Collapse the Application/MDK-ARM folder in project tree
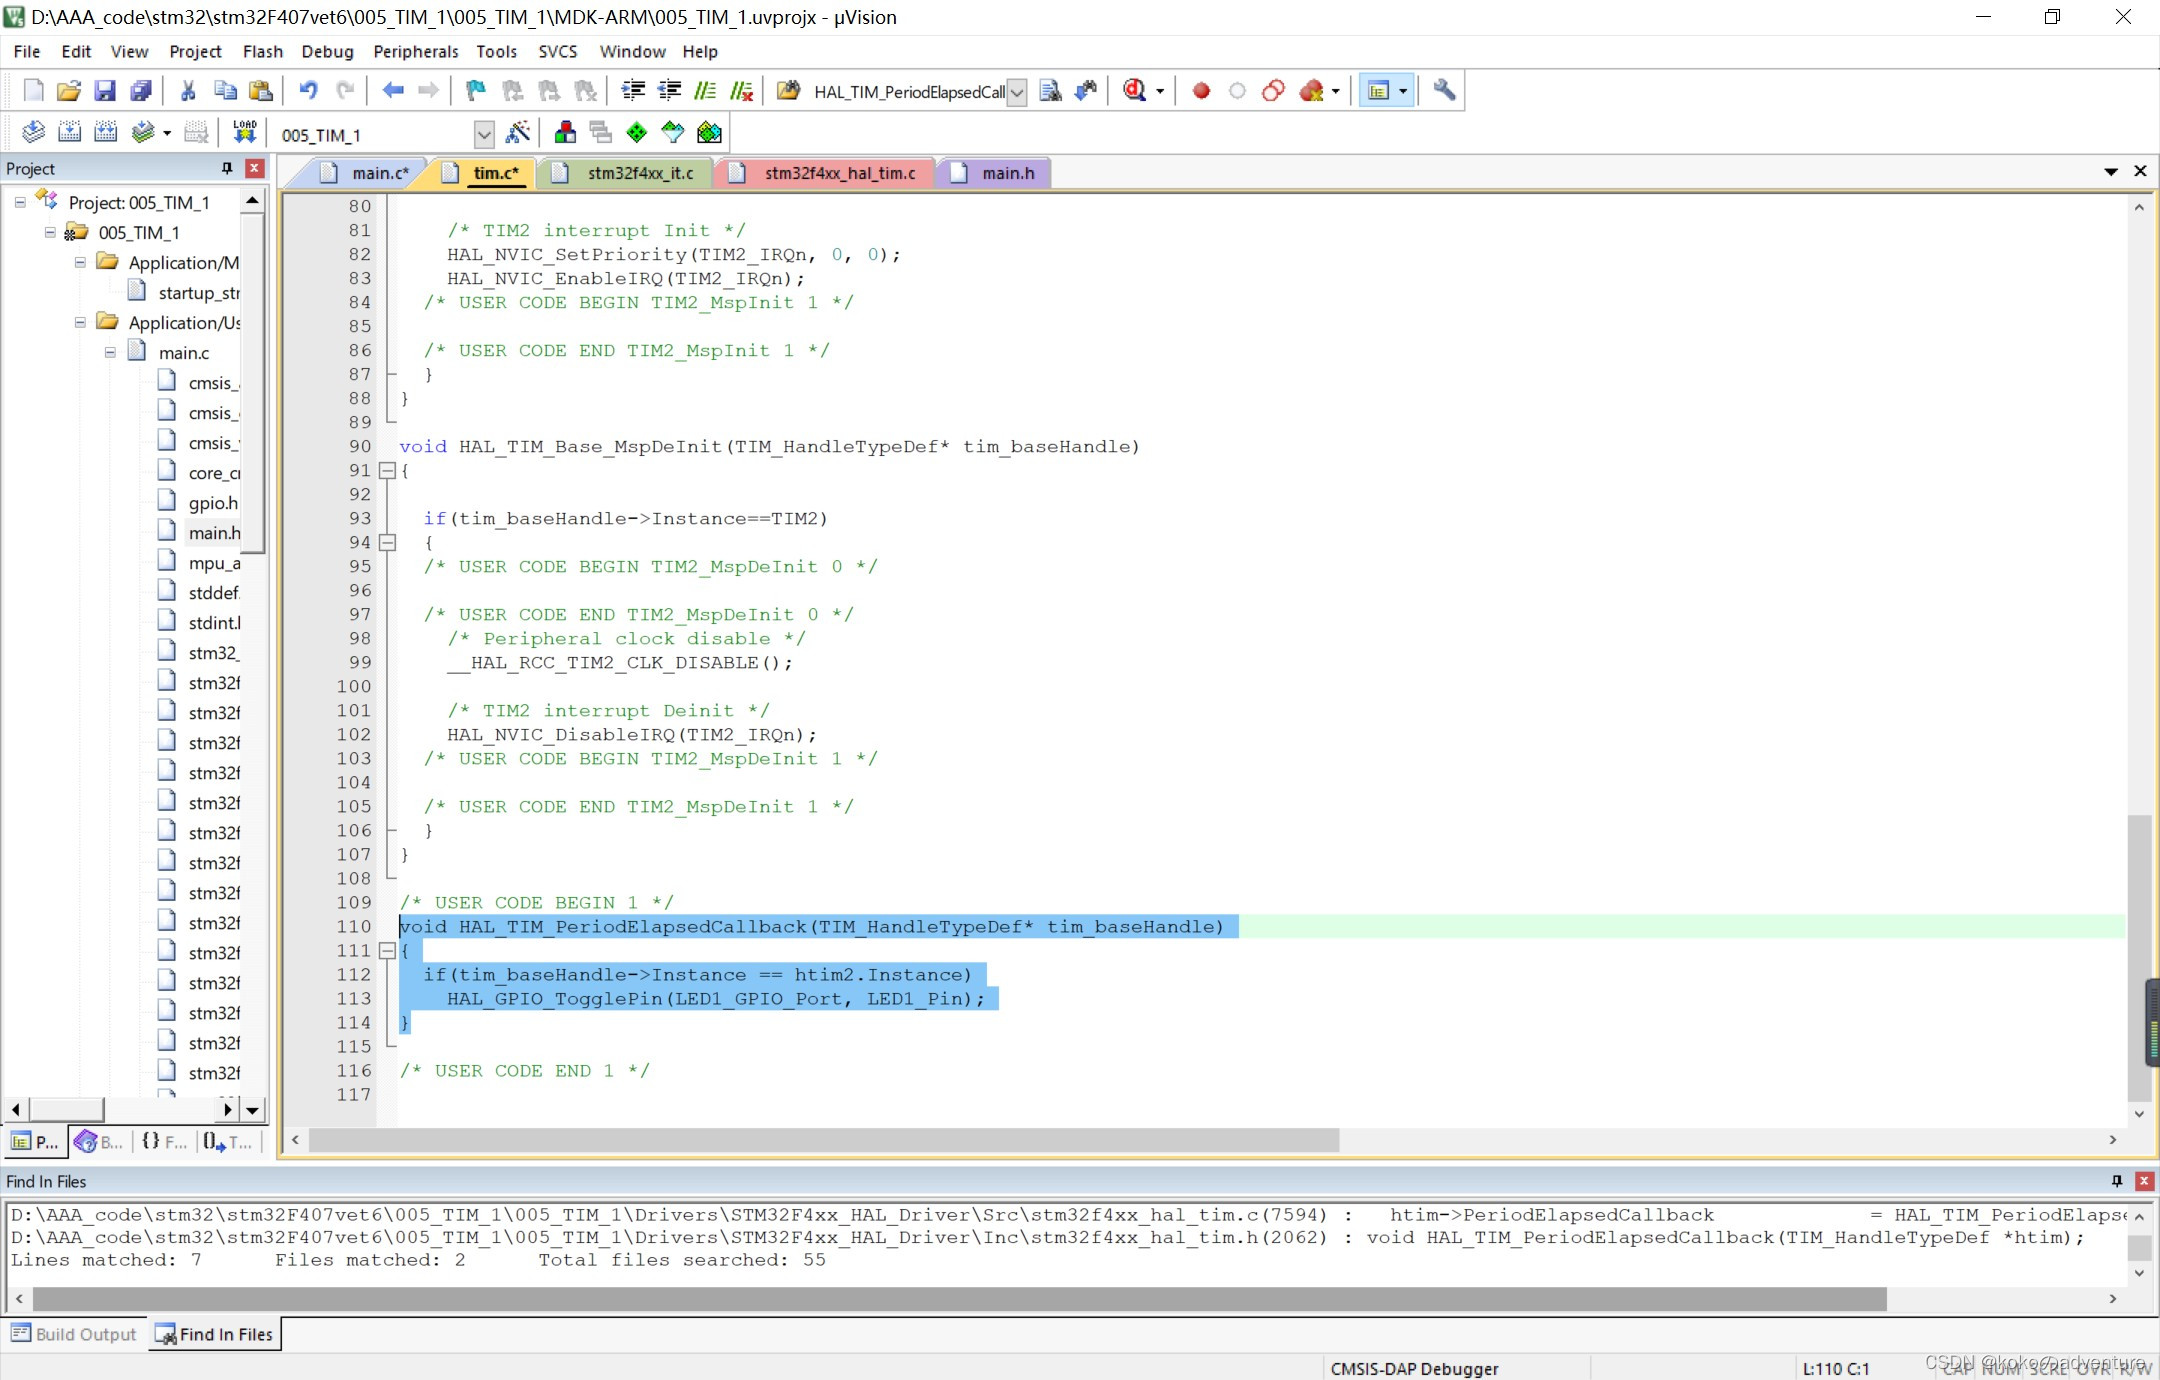Viewport: 2160px width, 1380px height. click(80, 262)
